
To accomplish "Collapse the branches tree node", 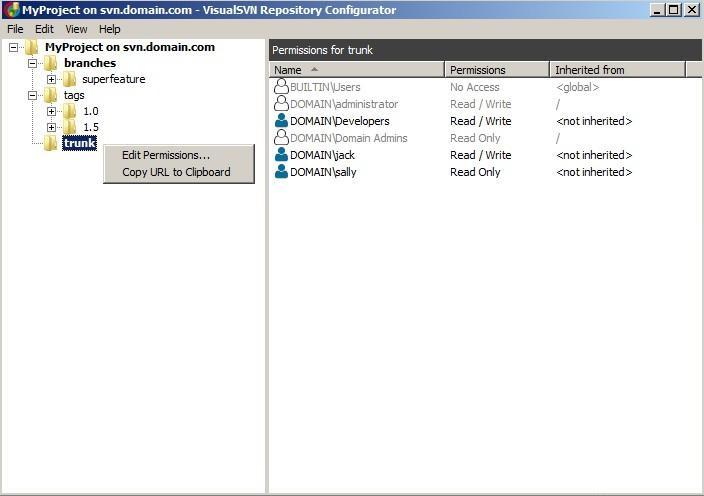I will pos(32,63).
